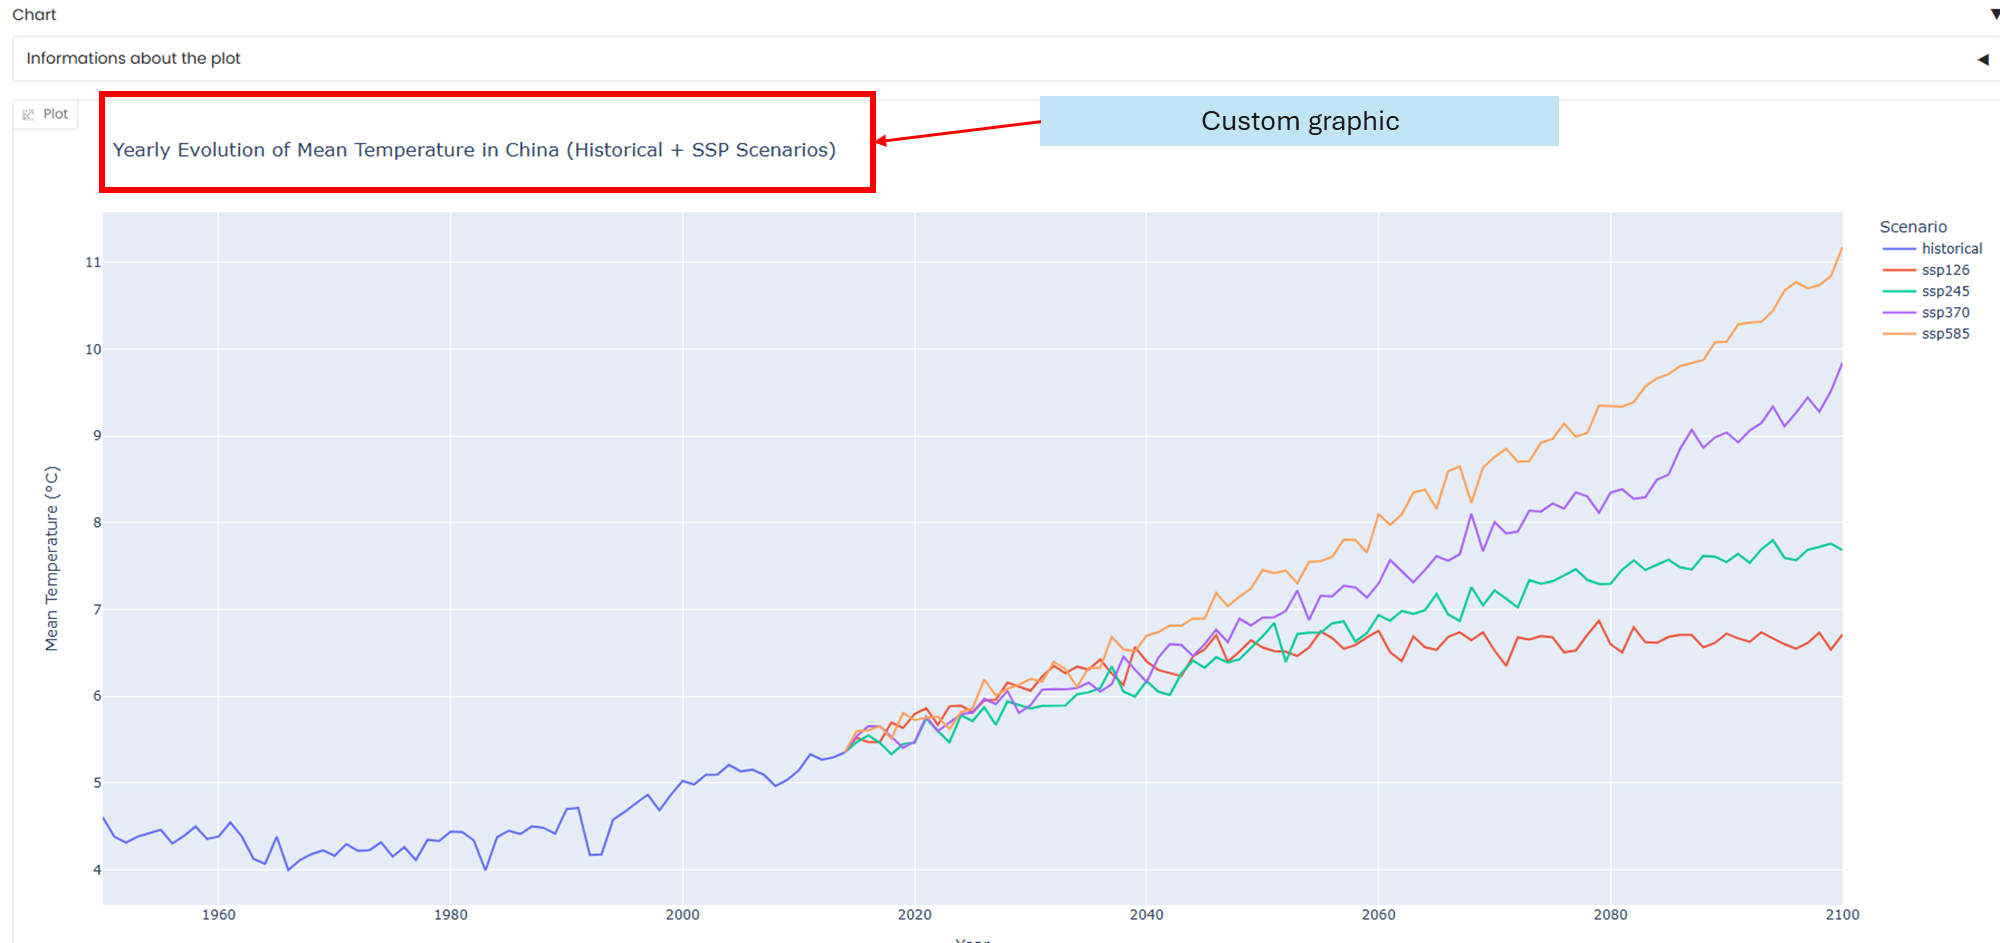
Task: Click the blue historical legend line
Action: (1899, 249)
